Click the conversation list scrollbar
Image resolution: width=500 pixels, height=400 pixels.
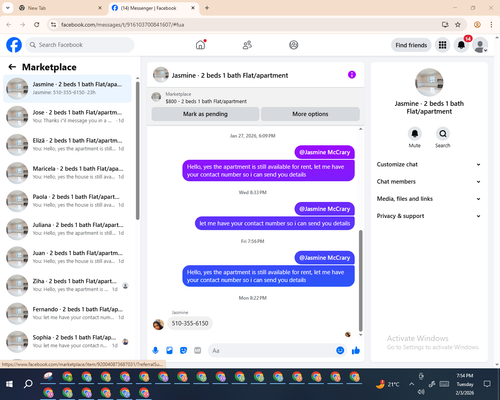pos(137,150)
